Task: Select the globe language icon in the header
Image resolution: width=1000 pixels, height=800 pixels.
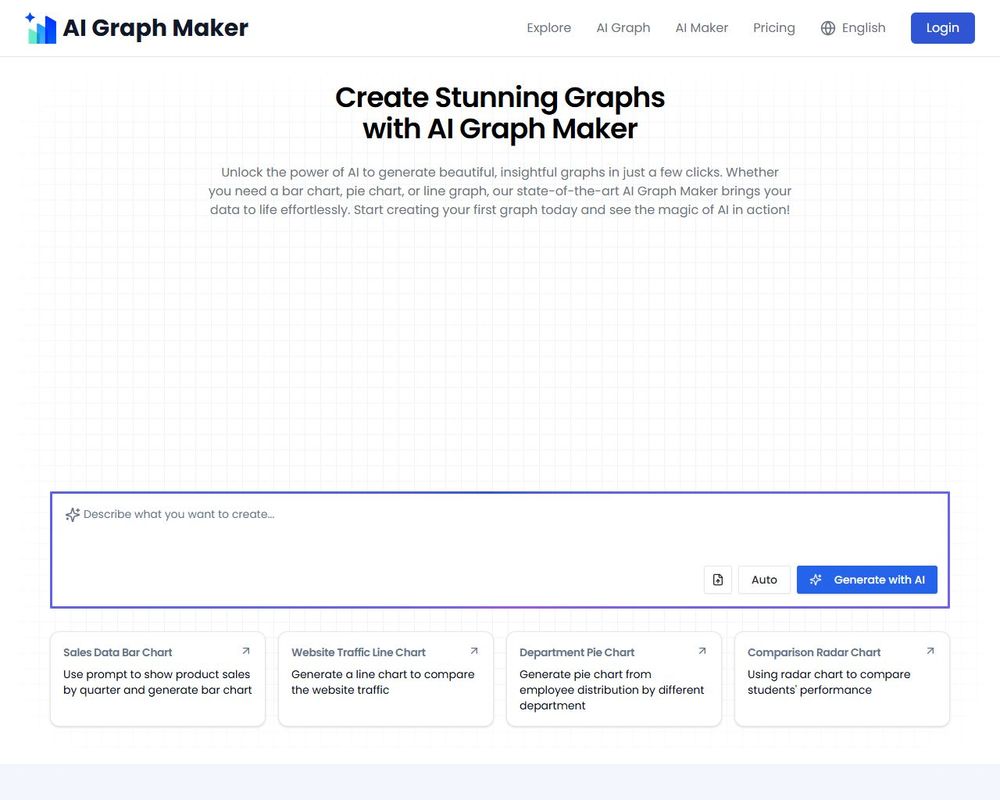Action: point(824,28)
